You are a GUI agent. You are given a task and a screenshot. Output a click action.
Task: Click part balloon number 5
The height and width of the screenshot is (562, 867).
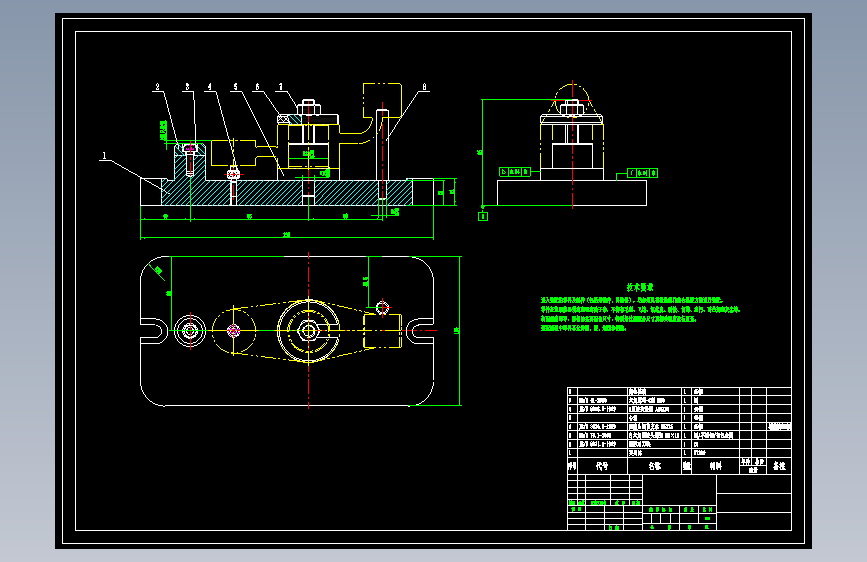236,87
